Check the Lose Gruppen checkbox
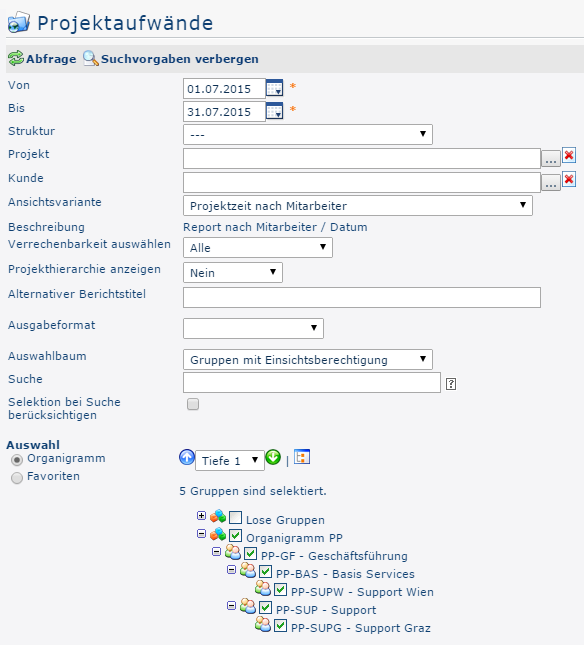584x645 pixels. (236, 517)
